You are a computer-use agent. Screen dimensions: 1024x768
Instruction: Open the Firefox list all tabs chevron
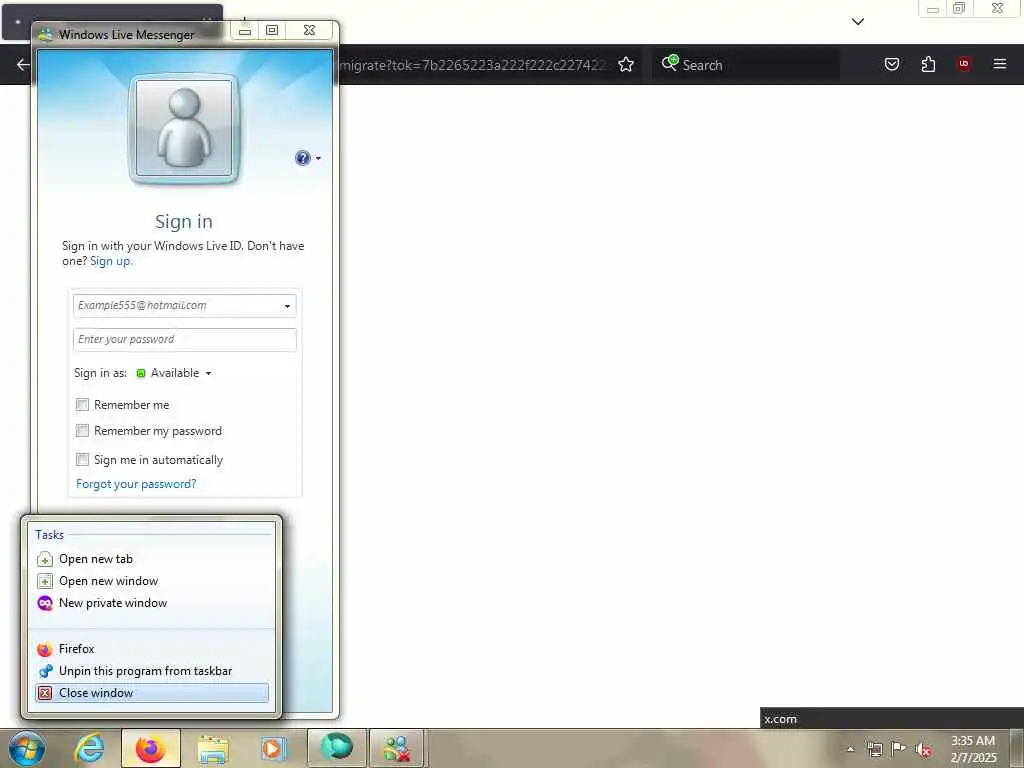click(858, 22)
